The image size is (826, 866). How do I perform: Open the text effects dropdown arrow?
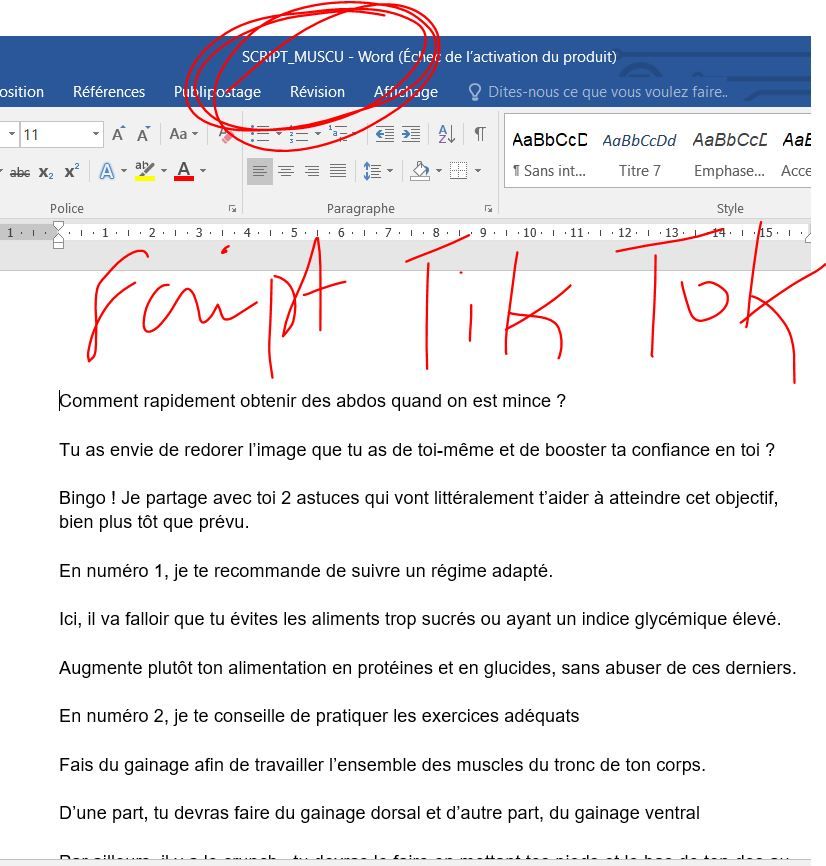pyautogui.click(x=124, y=171)
